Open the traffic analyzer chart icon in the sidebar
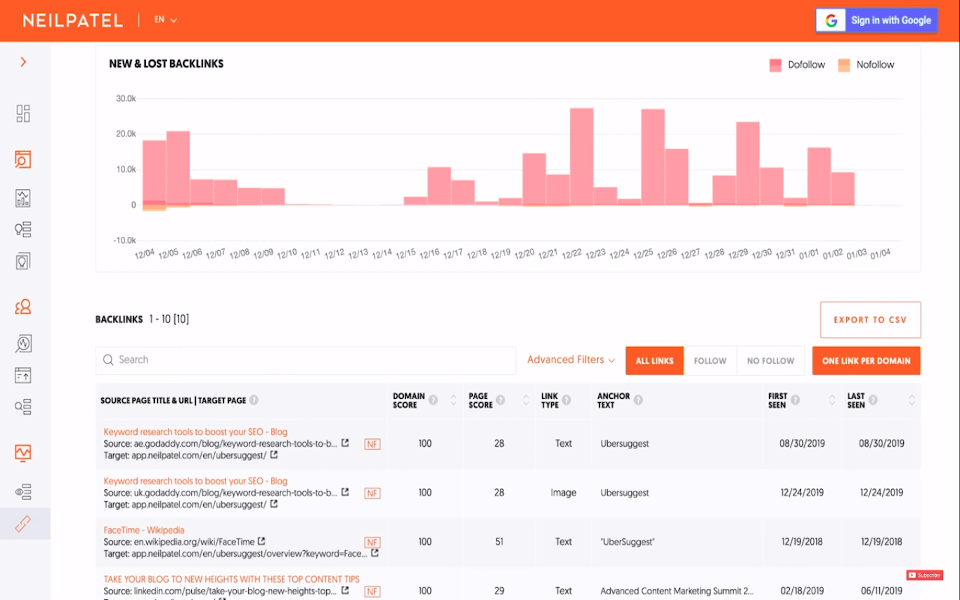This screenshot has width=960, height=600. [23, 452]
